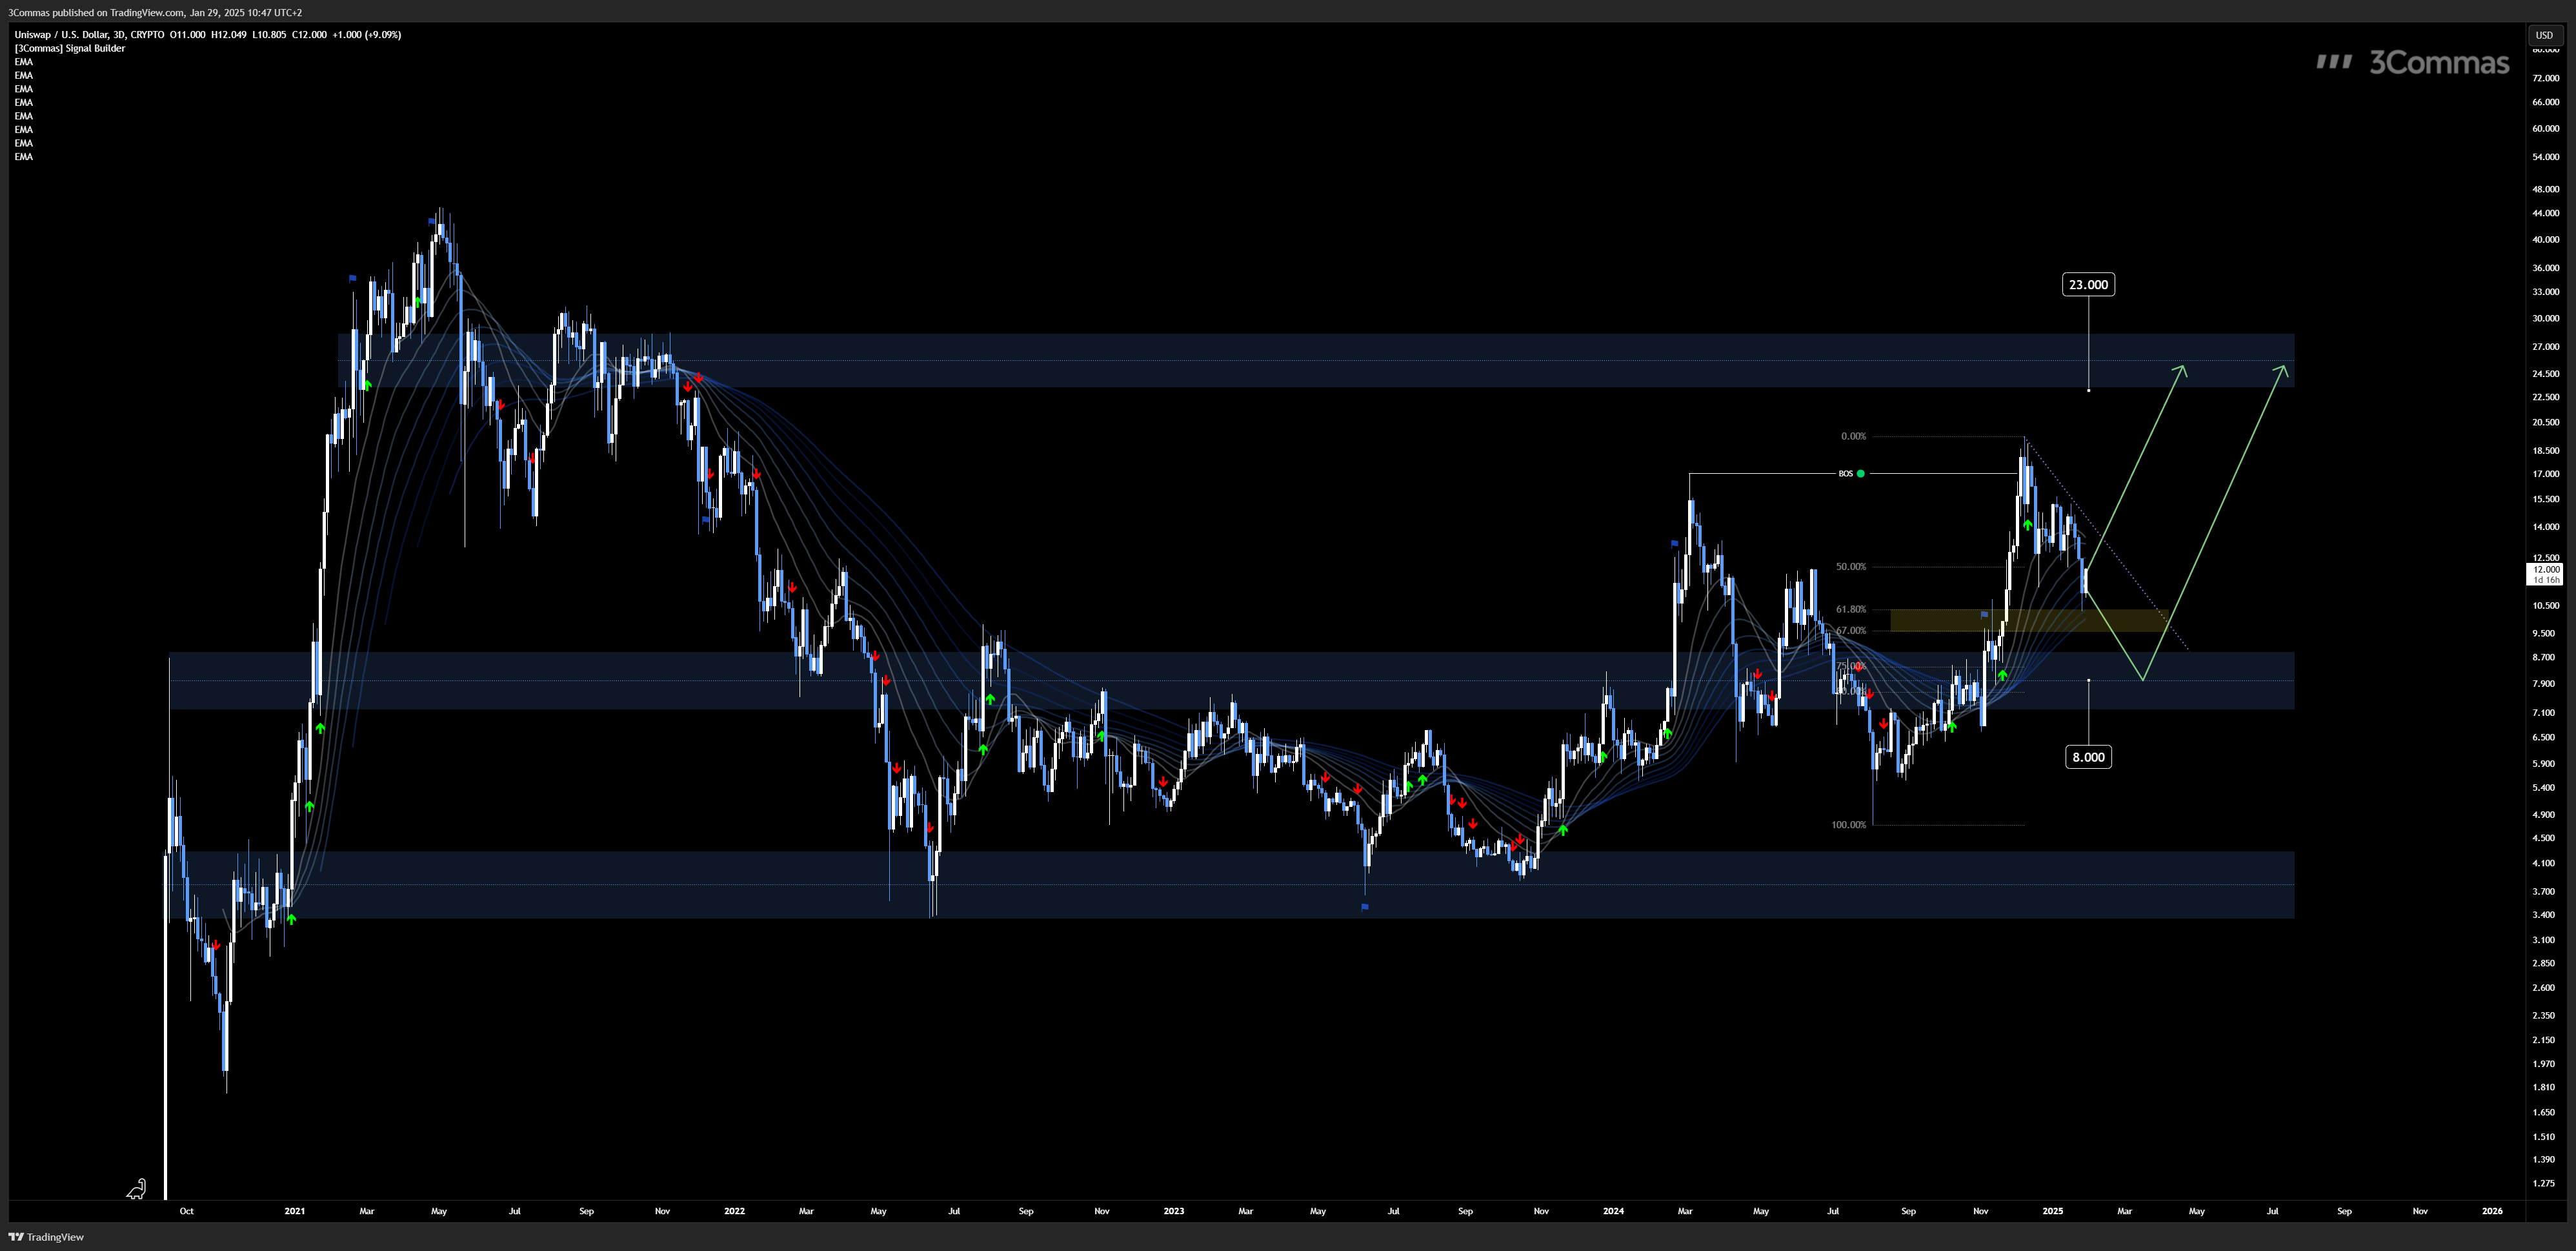This screenshot has width=2576, height=1251.
Task: Click the current price label 12.000 with countdown
Action: pos(2545,574)
